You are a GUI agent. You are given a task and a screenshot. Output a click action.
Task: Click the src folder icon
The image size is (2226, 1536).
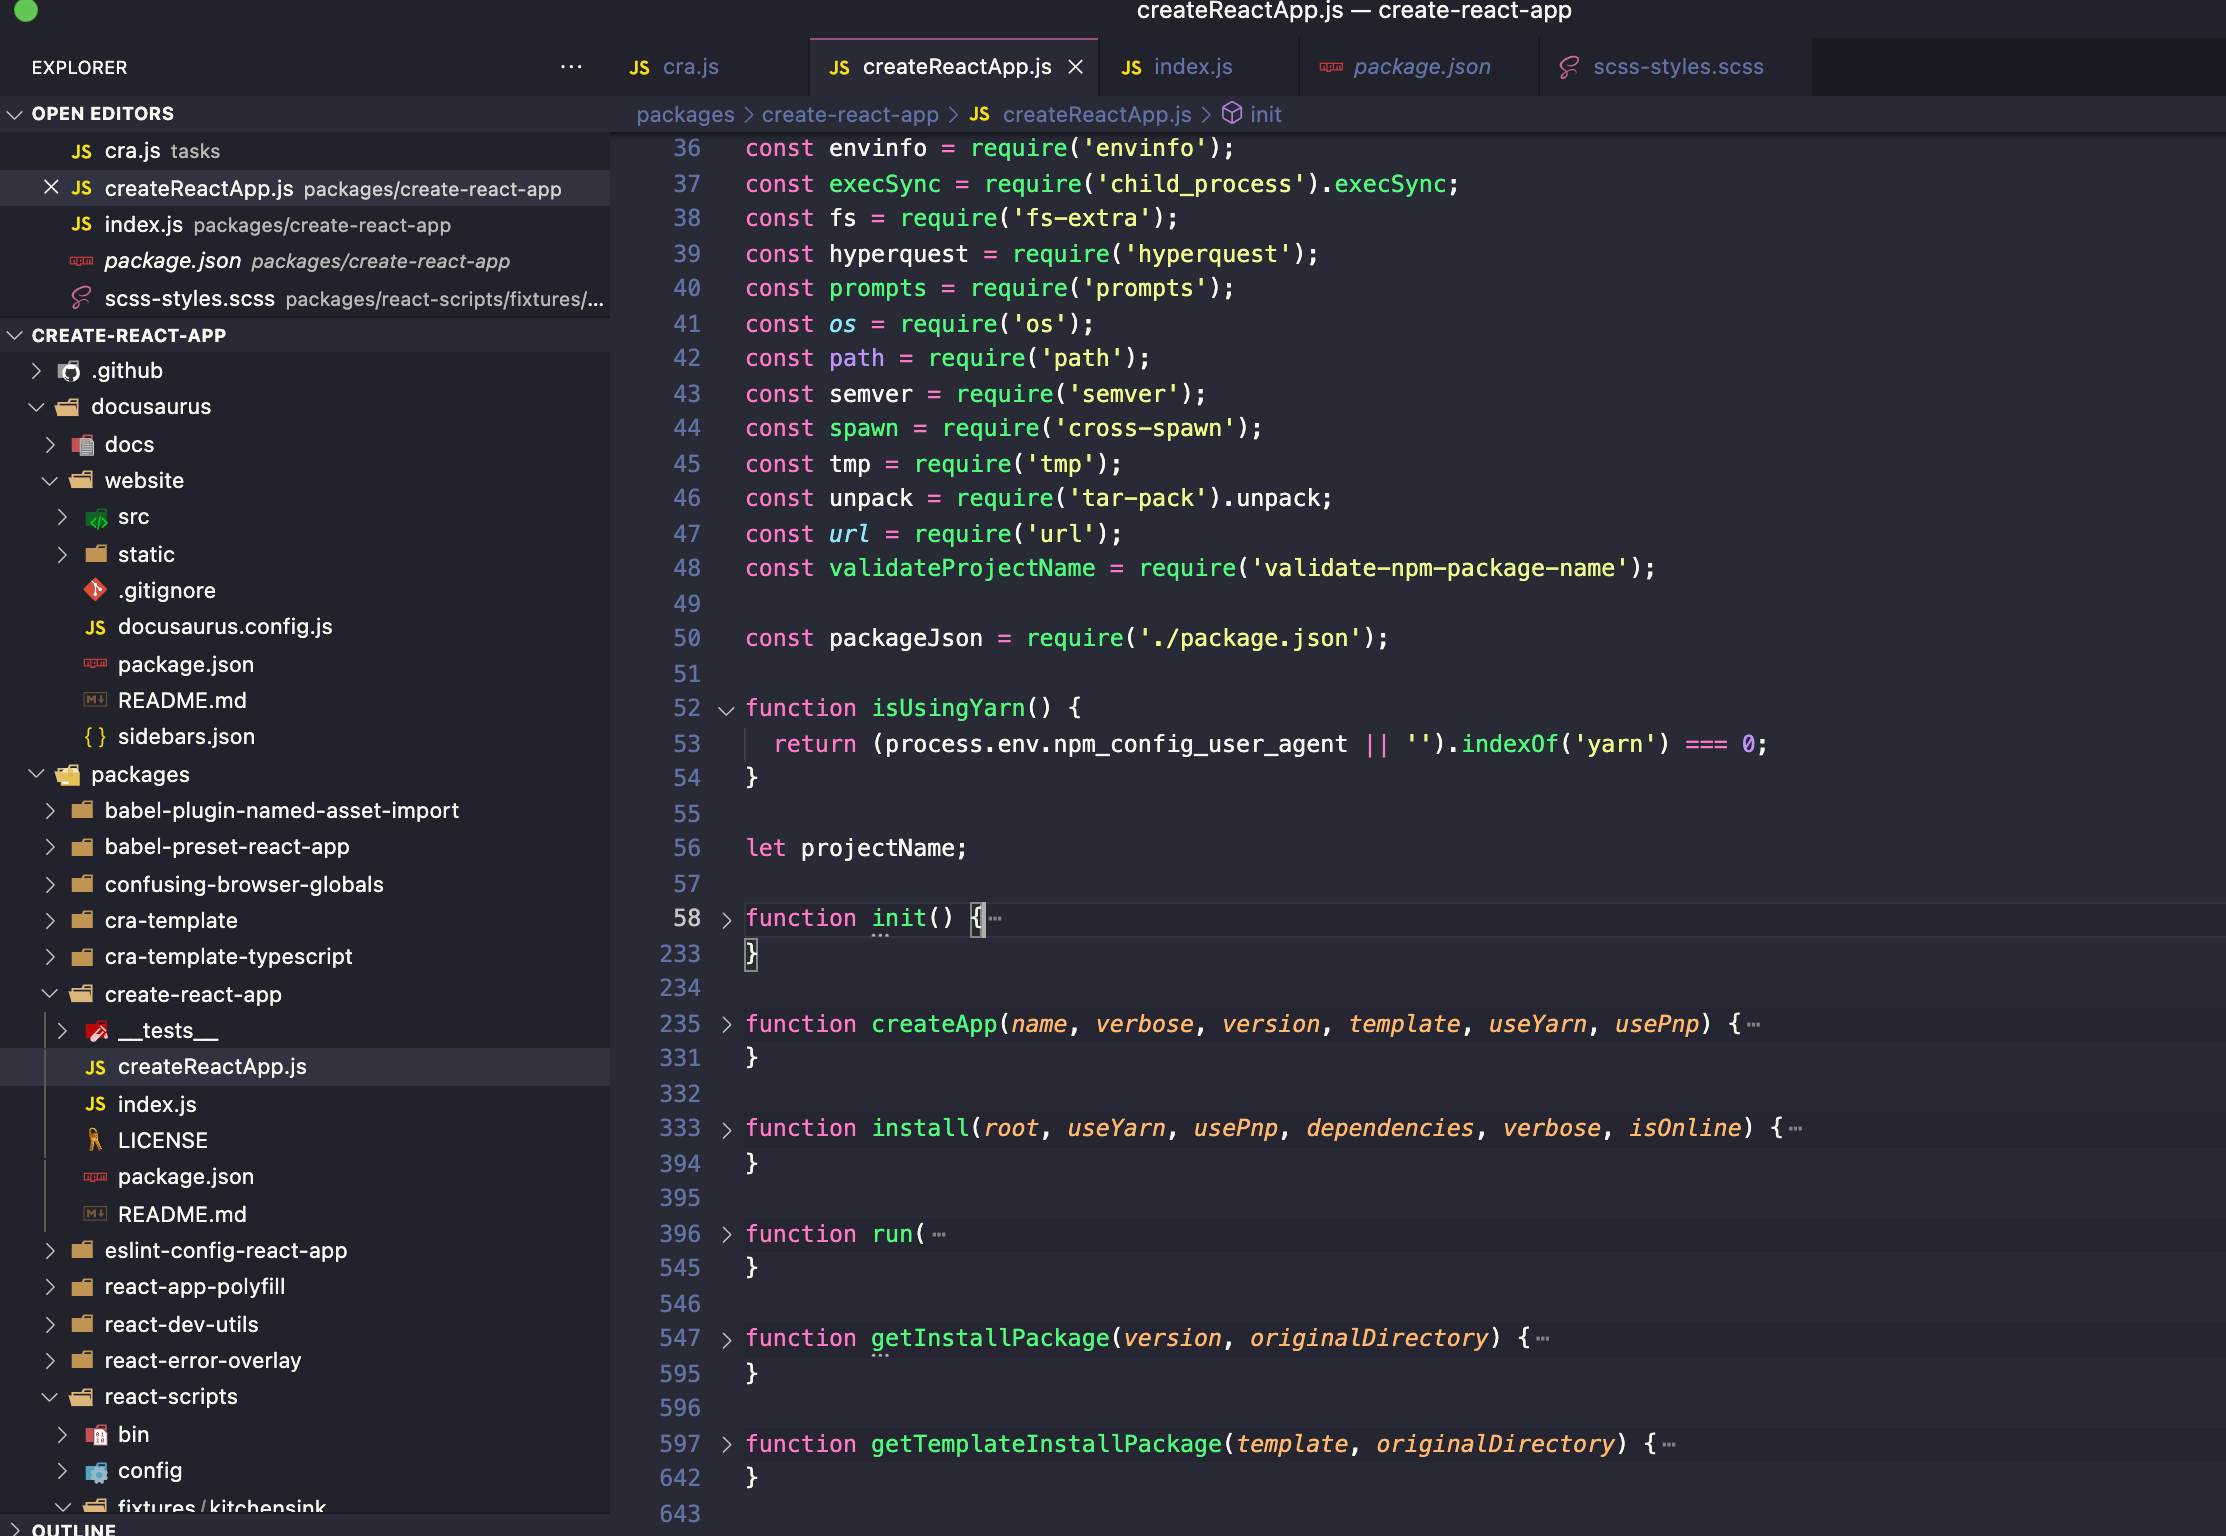tap(97, 517)
